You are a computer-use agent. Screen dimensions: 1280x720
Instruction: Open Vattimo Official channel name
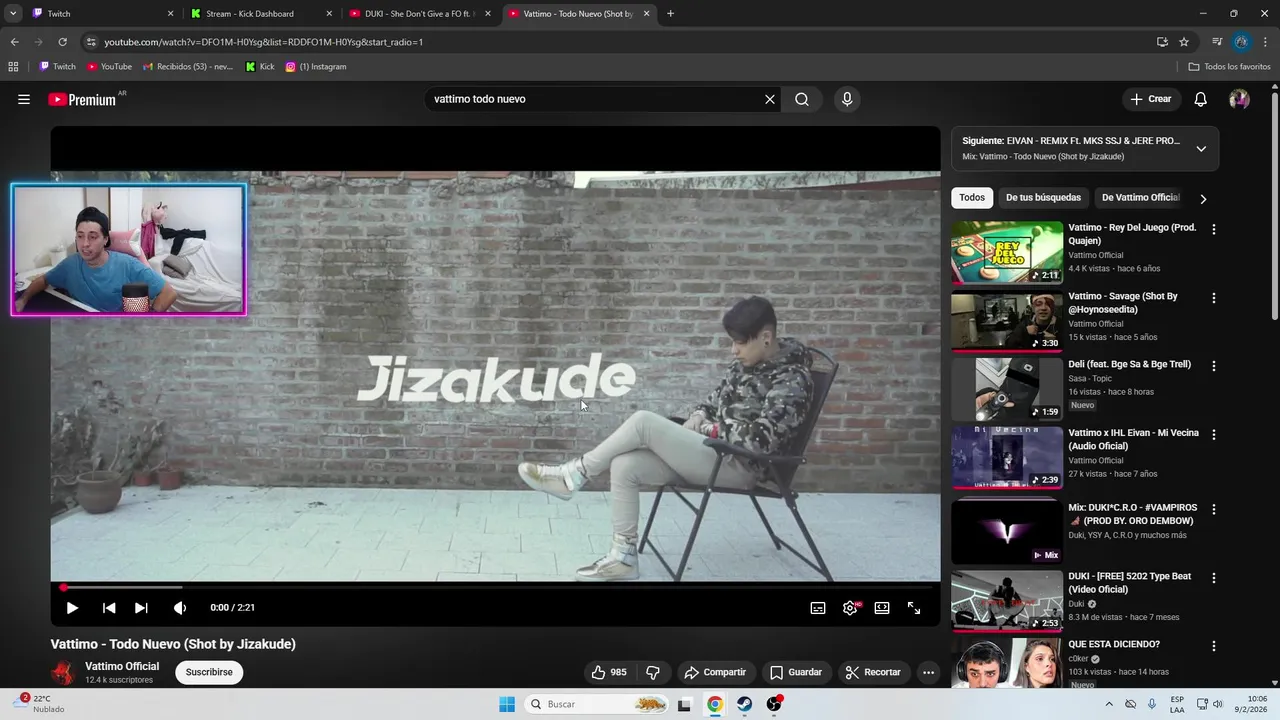click(x=122, y=666)
